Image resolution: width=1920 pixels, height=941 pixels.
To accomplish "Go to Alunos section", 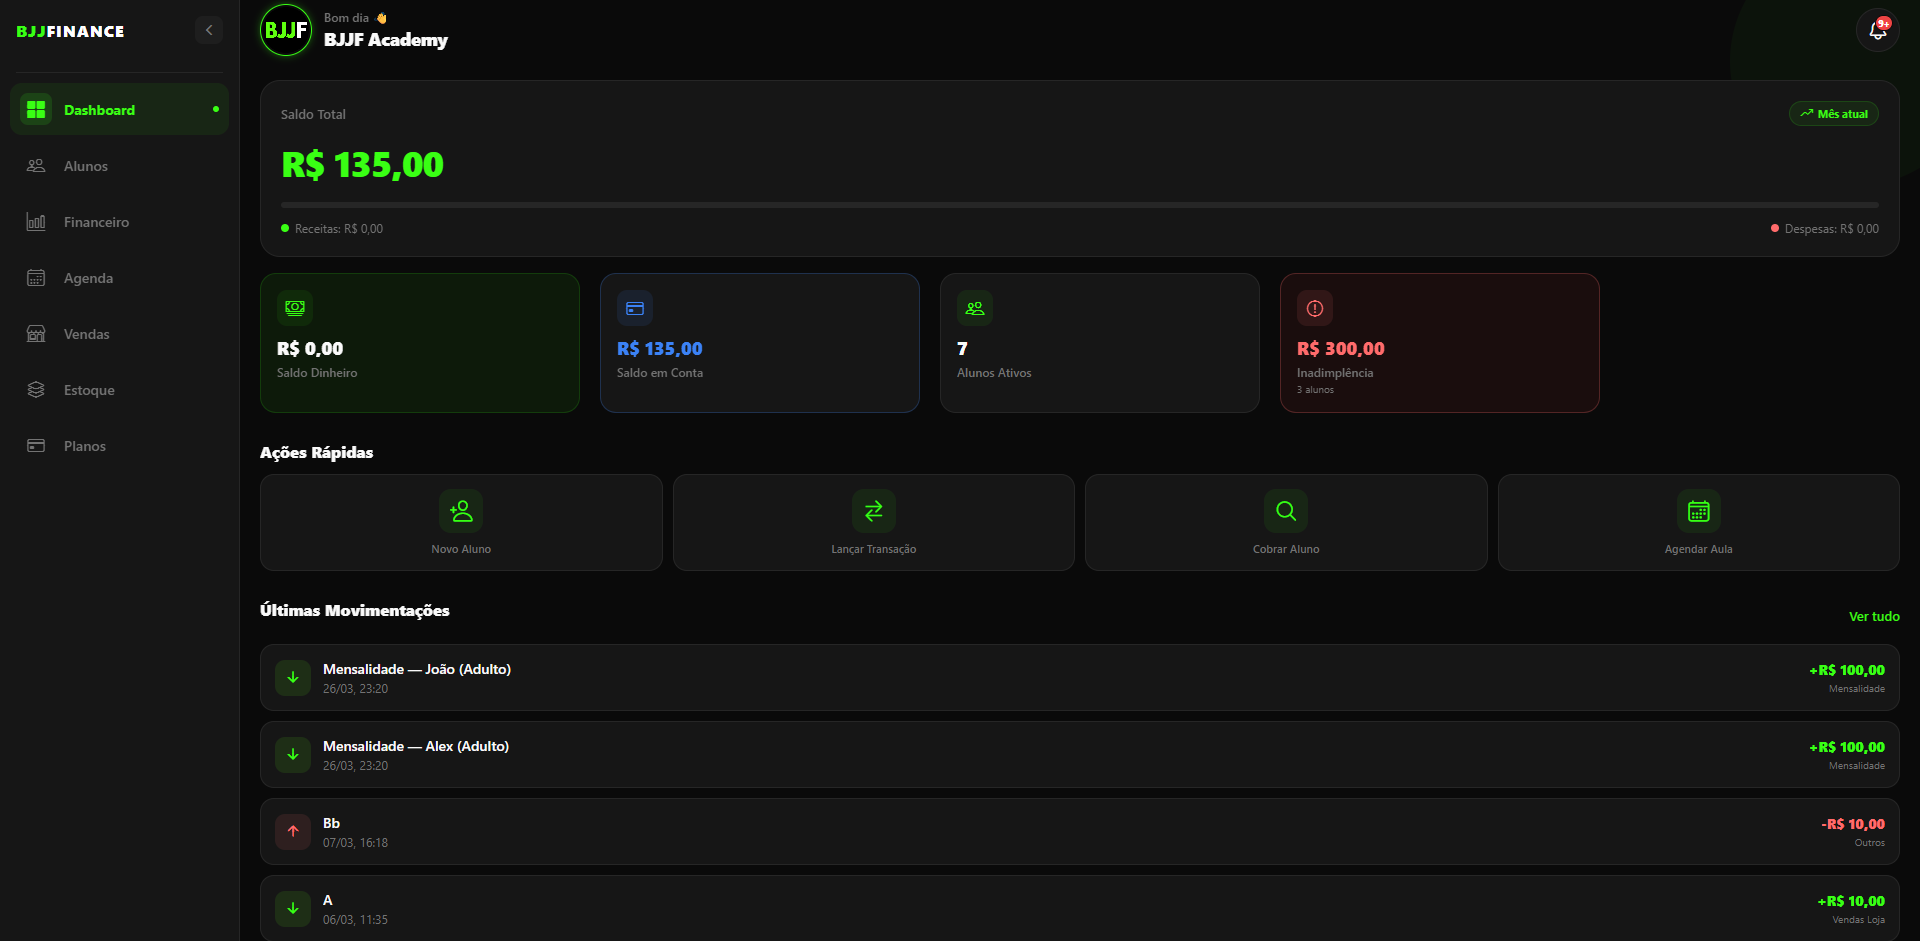I will pos(119,166).
